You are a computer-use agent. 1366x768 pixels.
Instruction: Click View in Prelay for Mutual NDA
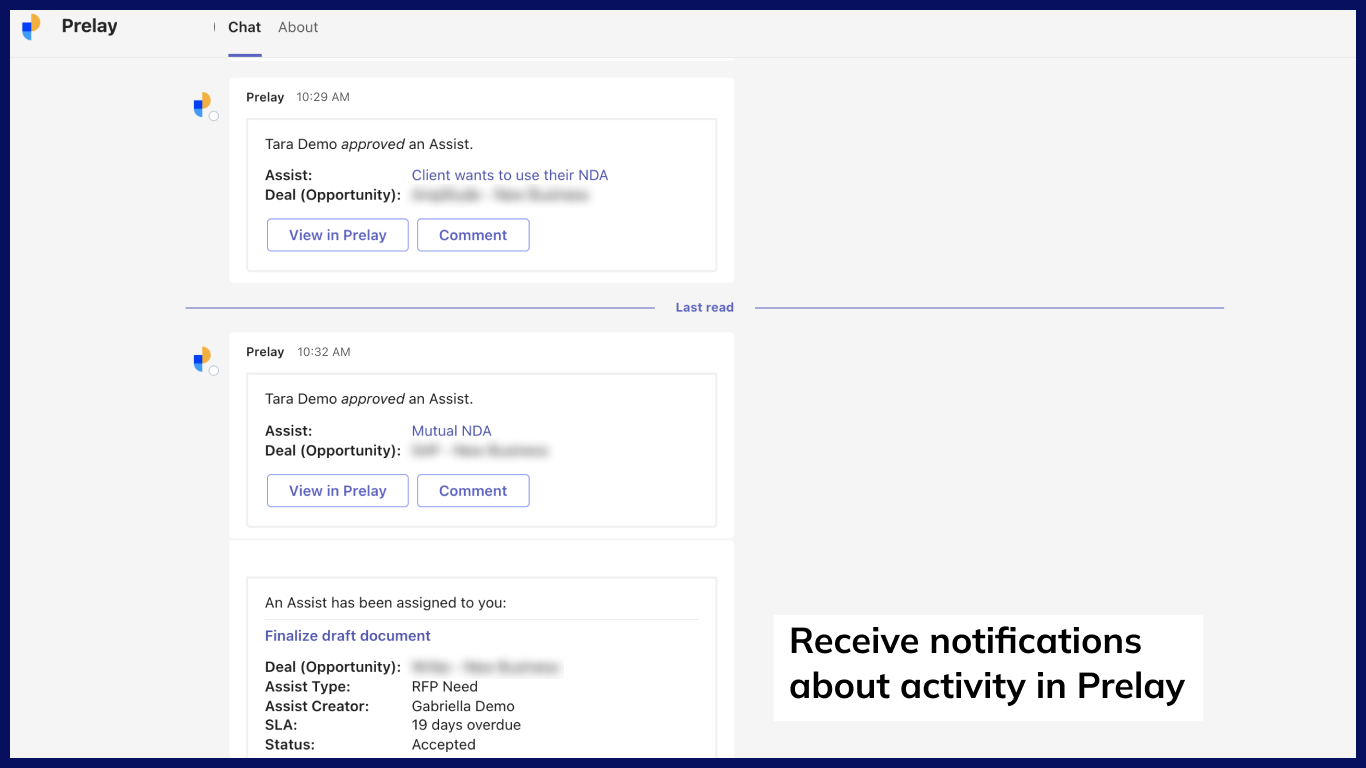(x=337, y=491)
